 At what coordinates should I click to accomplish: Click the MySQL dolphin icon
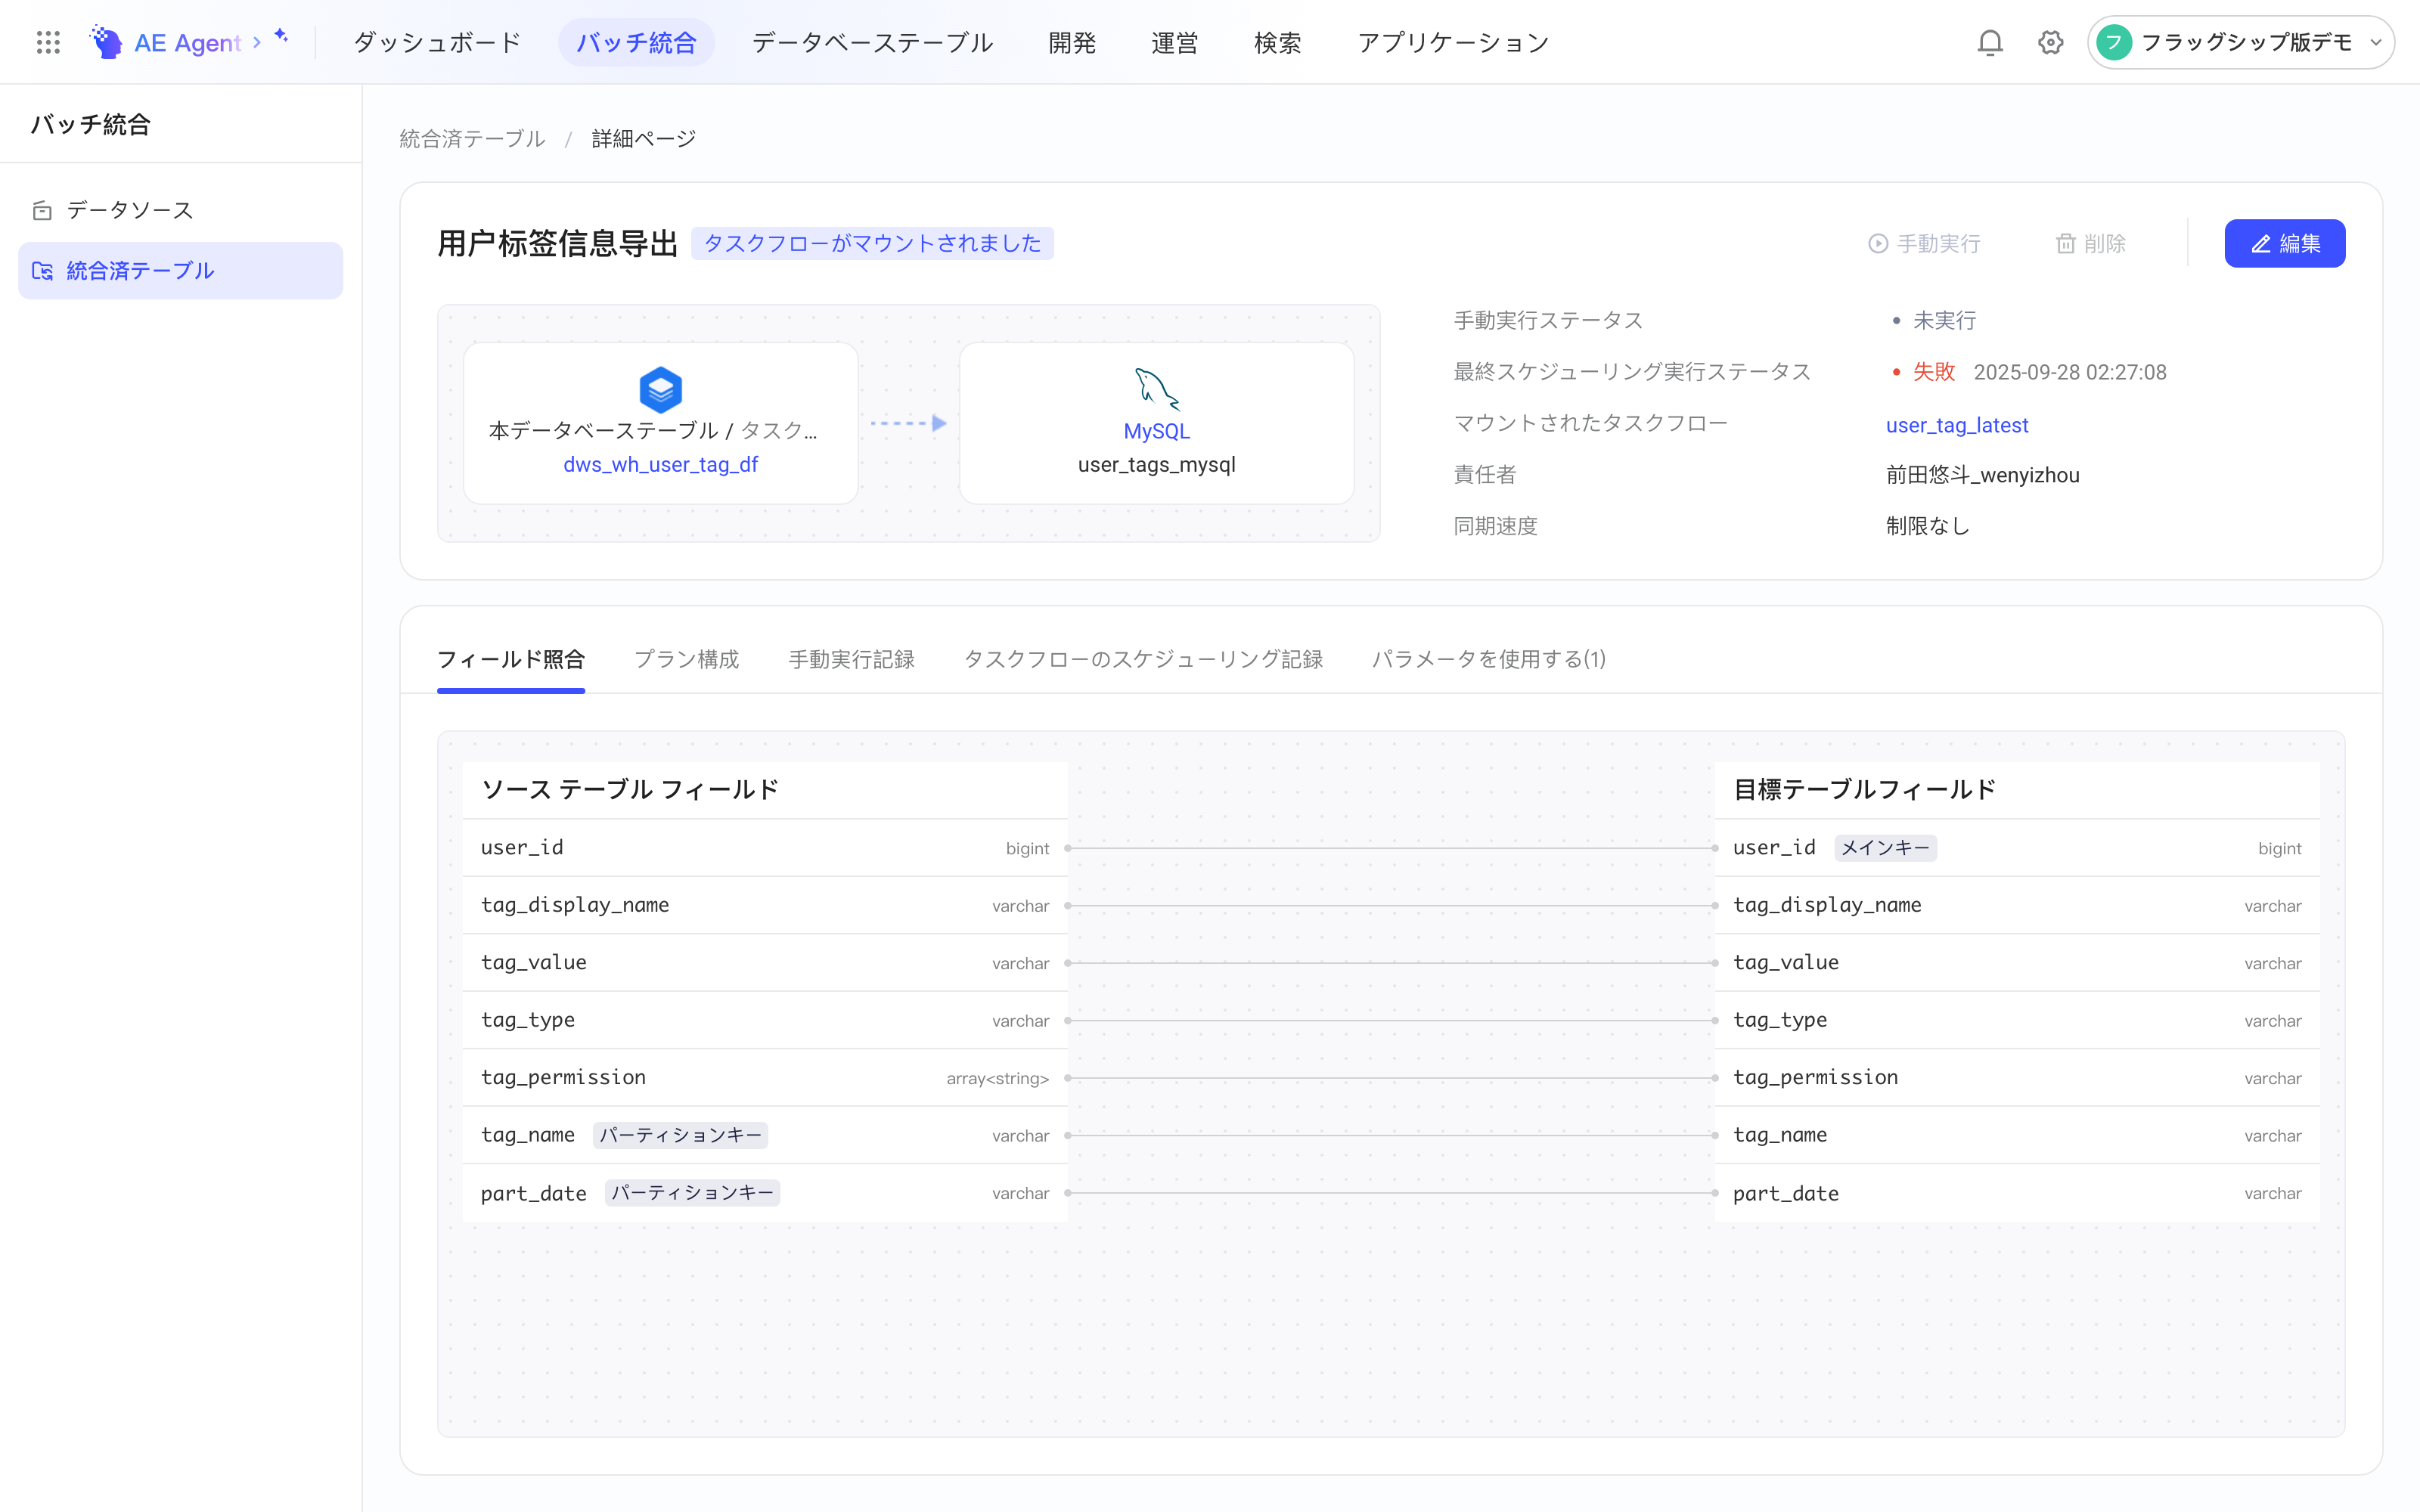tap(1157, 390)
